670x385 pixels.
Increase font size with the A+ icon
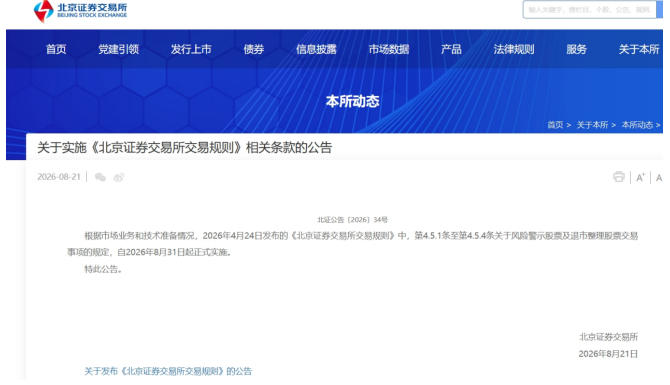(640, 178)
